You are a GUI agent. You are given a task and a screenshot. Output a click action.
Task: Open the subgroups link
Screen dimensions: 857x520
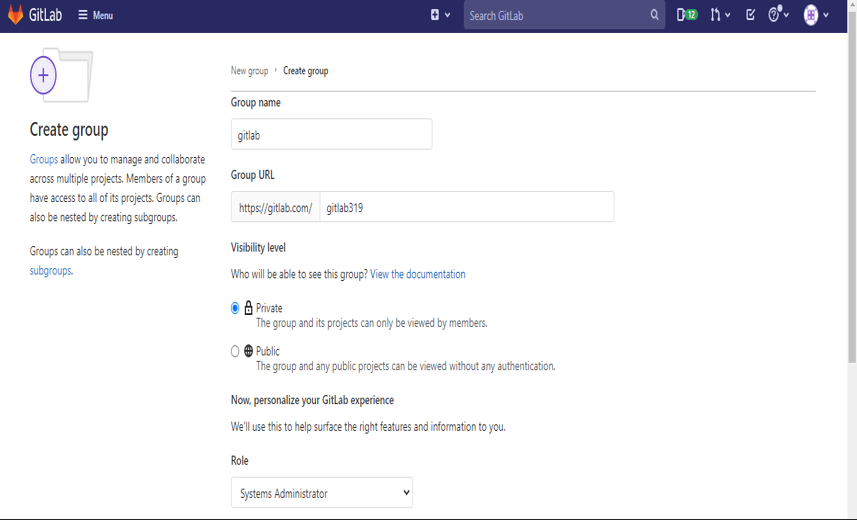click(50, 271)
